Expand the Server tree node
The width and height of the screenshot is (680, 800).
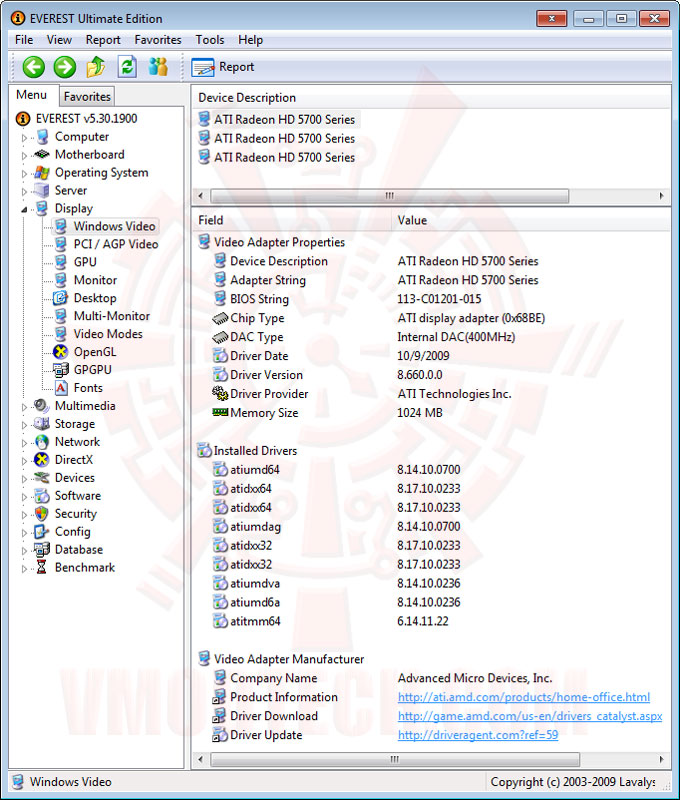[24, 191]
